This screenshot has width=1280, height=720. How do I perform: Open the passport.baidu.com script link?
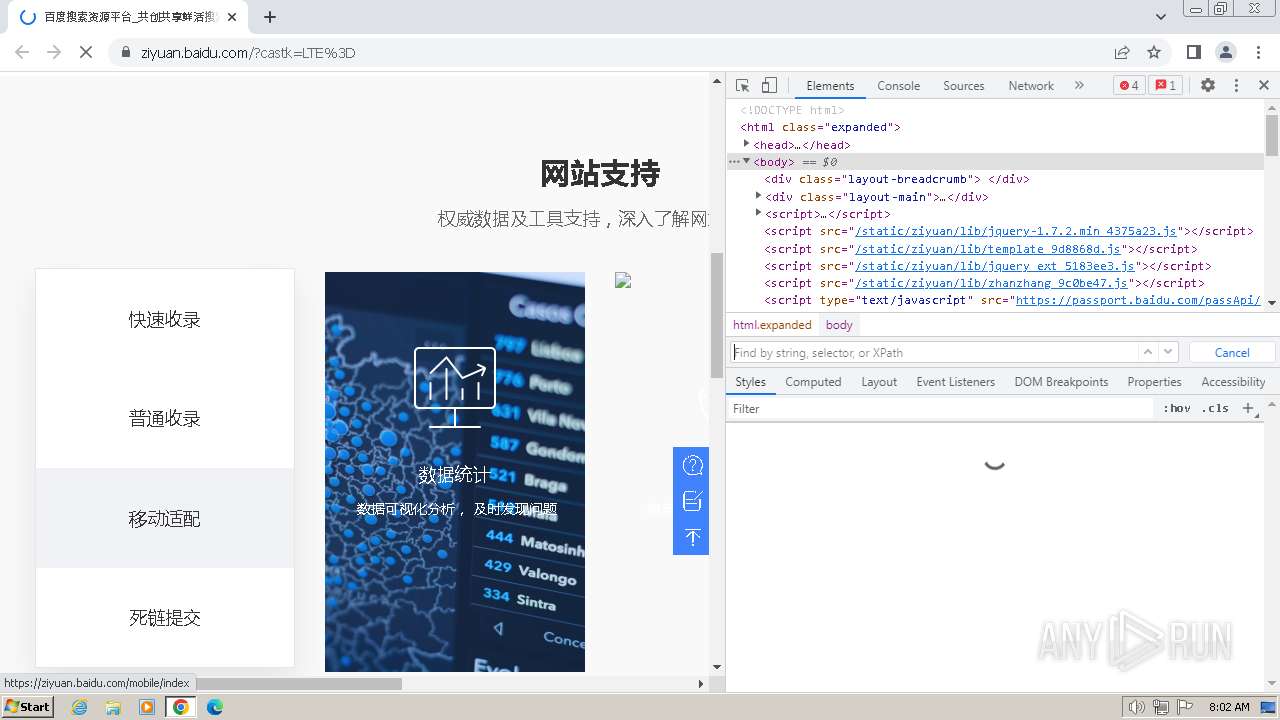[1138, 300]
